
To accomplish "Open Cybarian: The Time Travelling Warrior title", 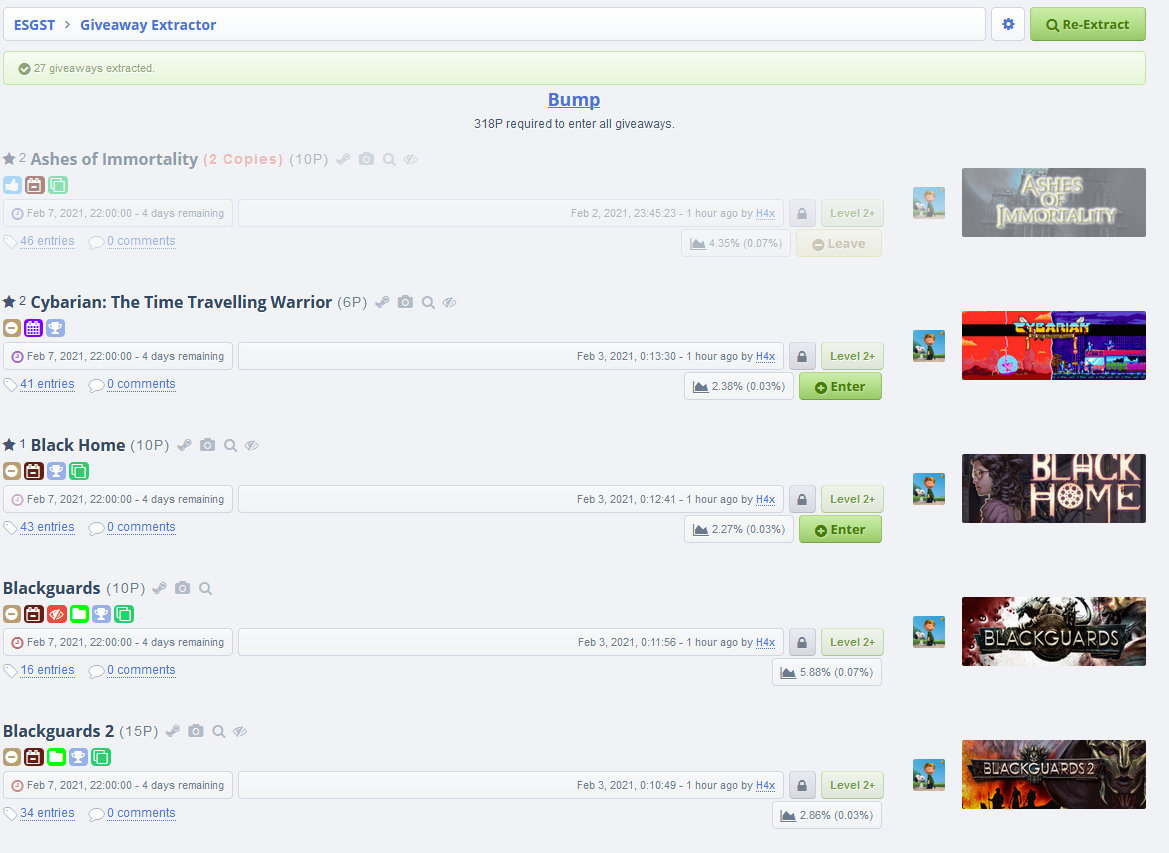I will pos(181,302).
